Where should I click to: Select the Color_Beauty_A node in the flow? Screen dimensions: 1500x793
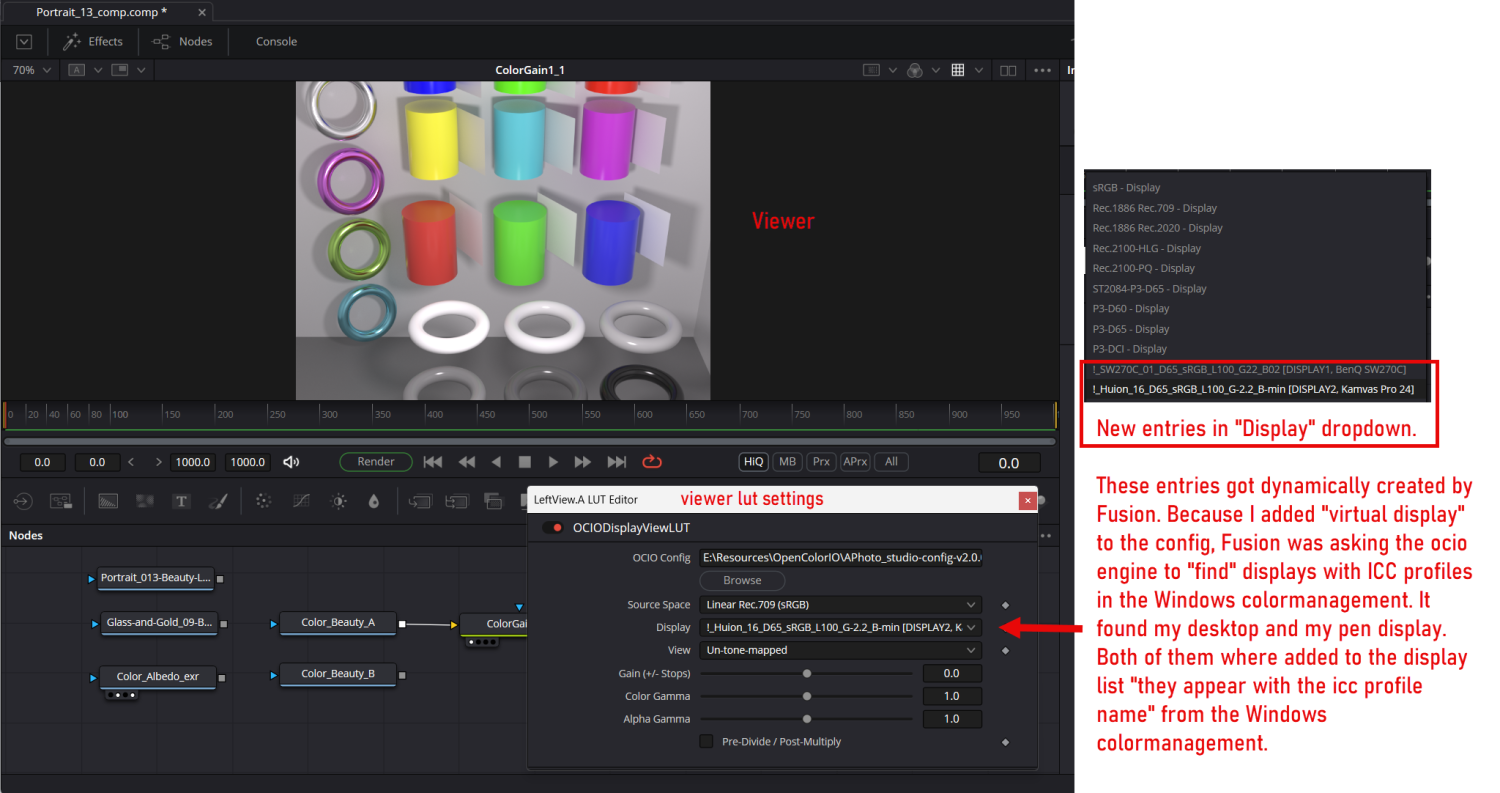(x=337, y=622)
